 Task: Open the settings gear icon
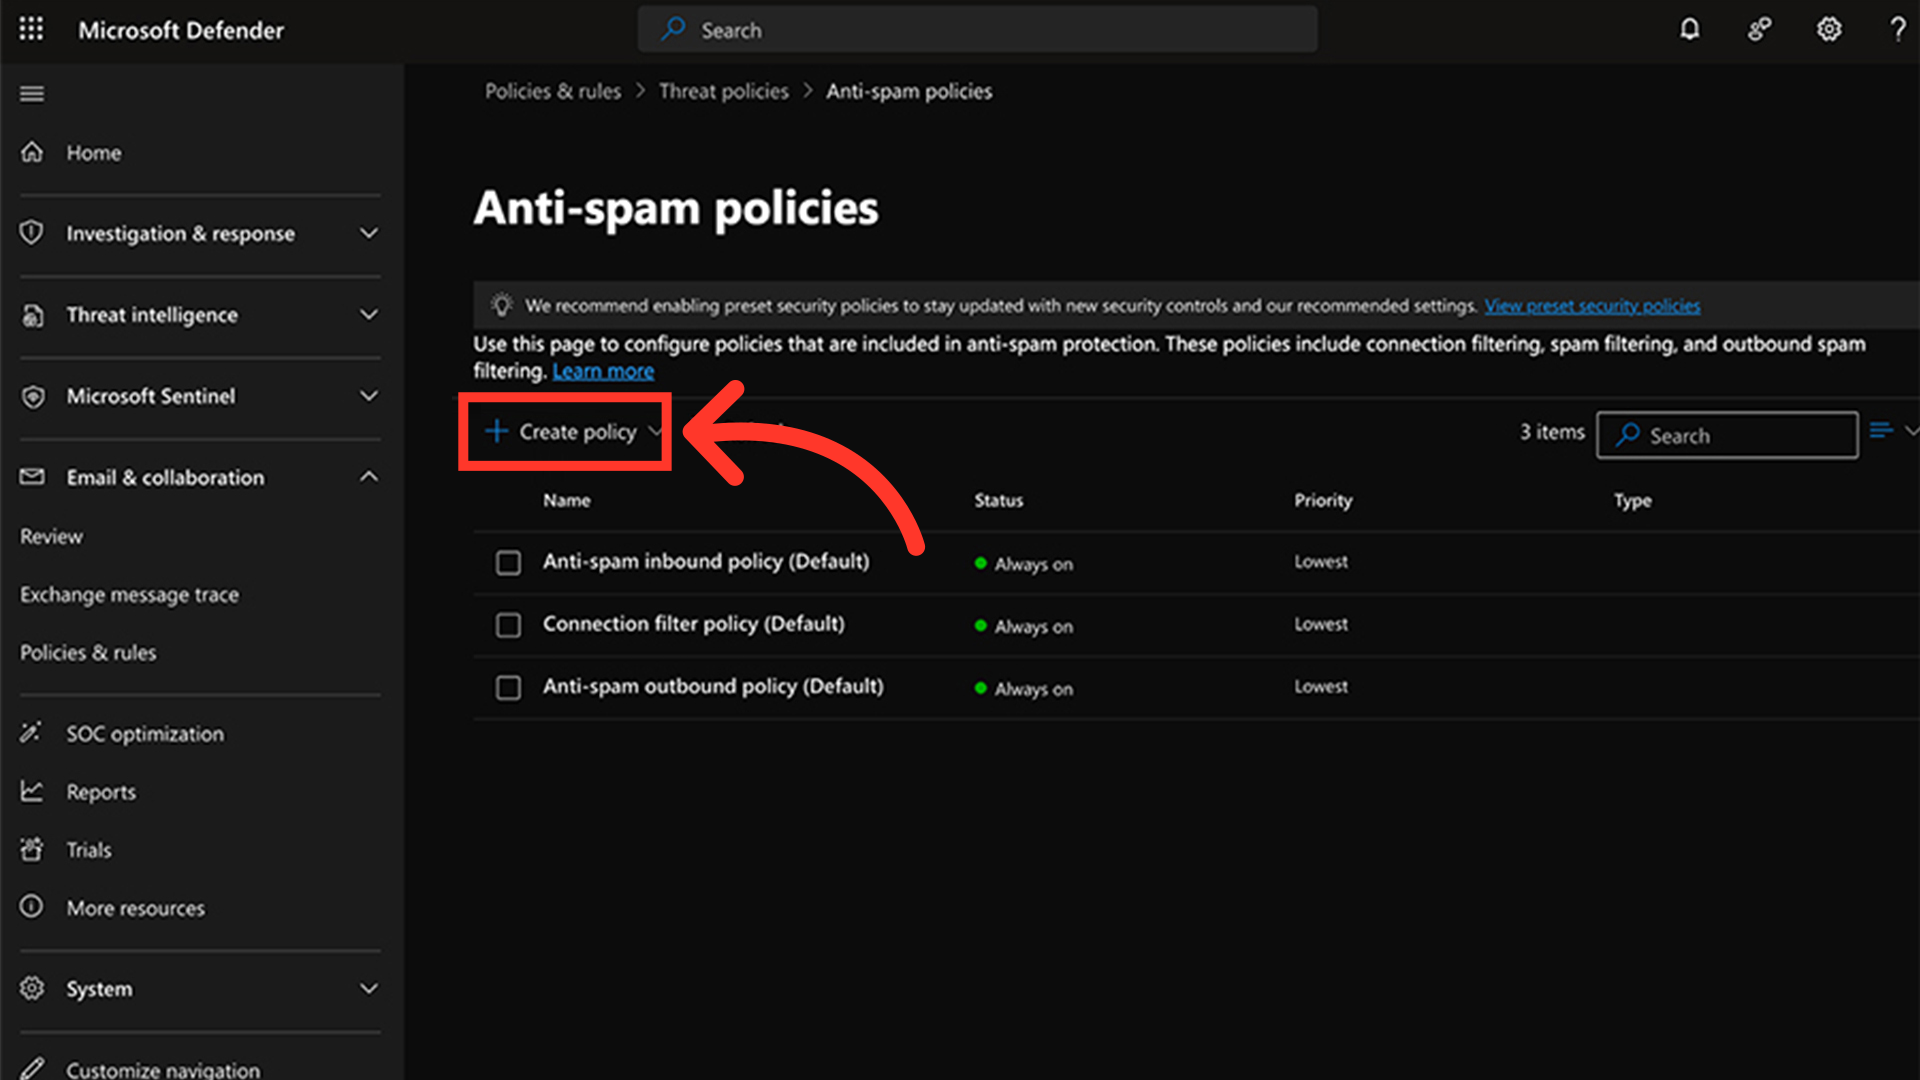click(x=1828, y=29)
